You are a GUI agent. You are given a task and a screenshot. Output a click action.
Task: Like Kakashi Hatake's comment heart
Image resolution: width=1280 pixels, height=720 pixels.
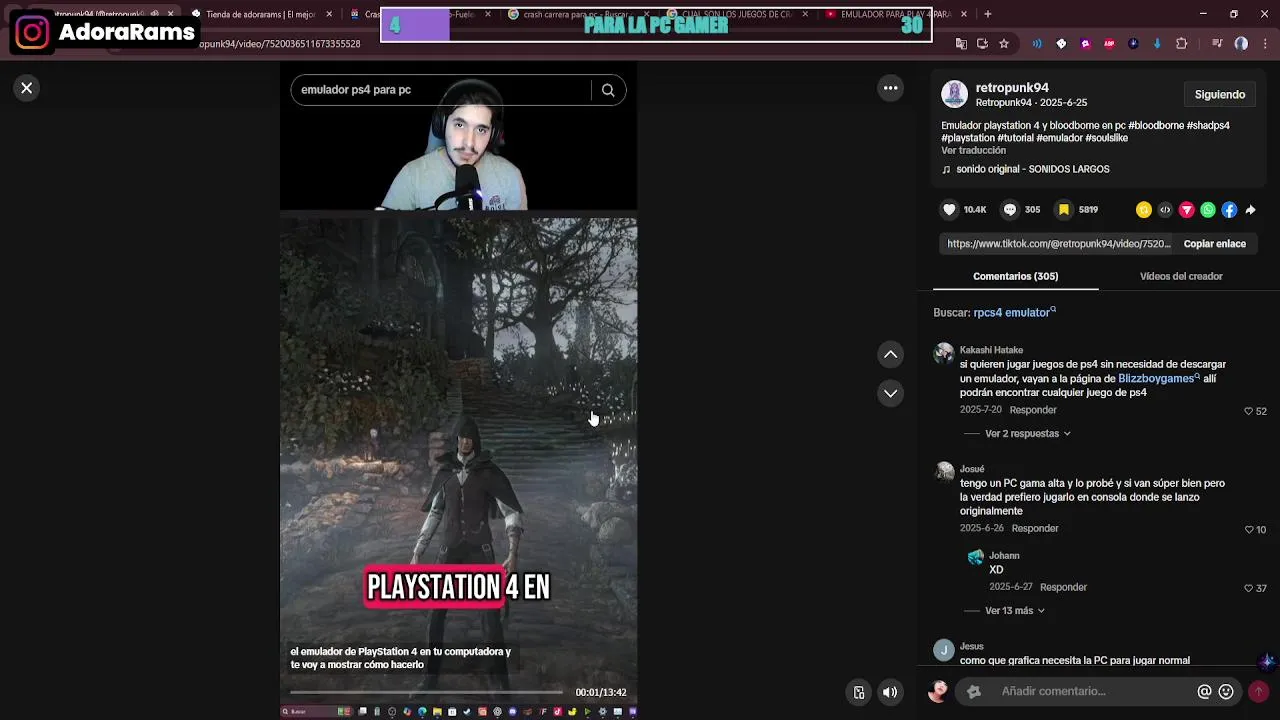coord(1248,411)
